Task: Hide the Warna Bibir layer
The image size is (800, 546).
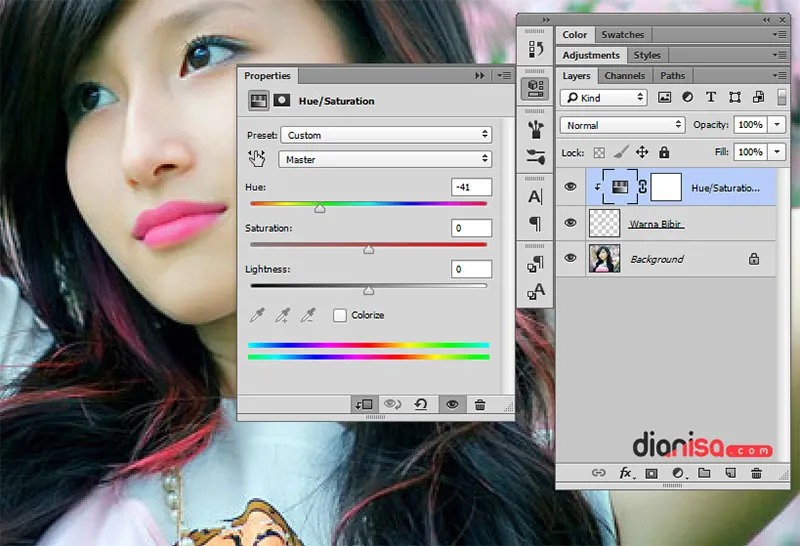Action: click(570, 222)
